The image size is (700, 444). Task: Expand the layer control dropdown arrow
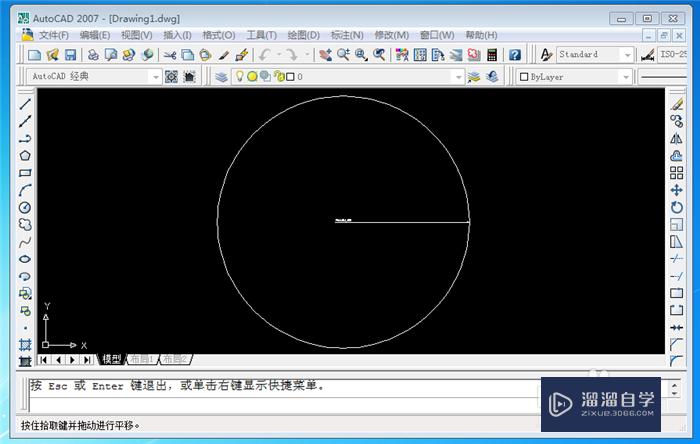(x=458, y=77)
